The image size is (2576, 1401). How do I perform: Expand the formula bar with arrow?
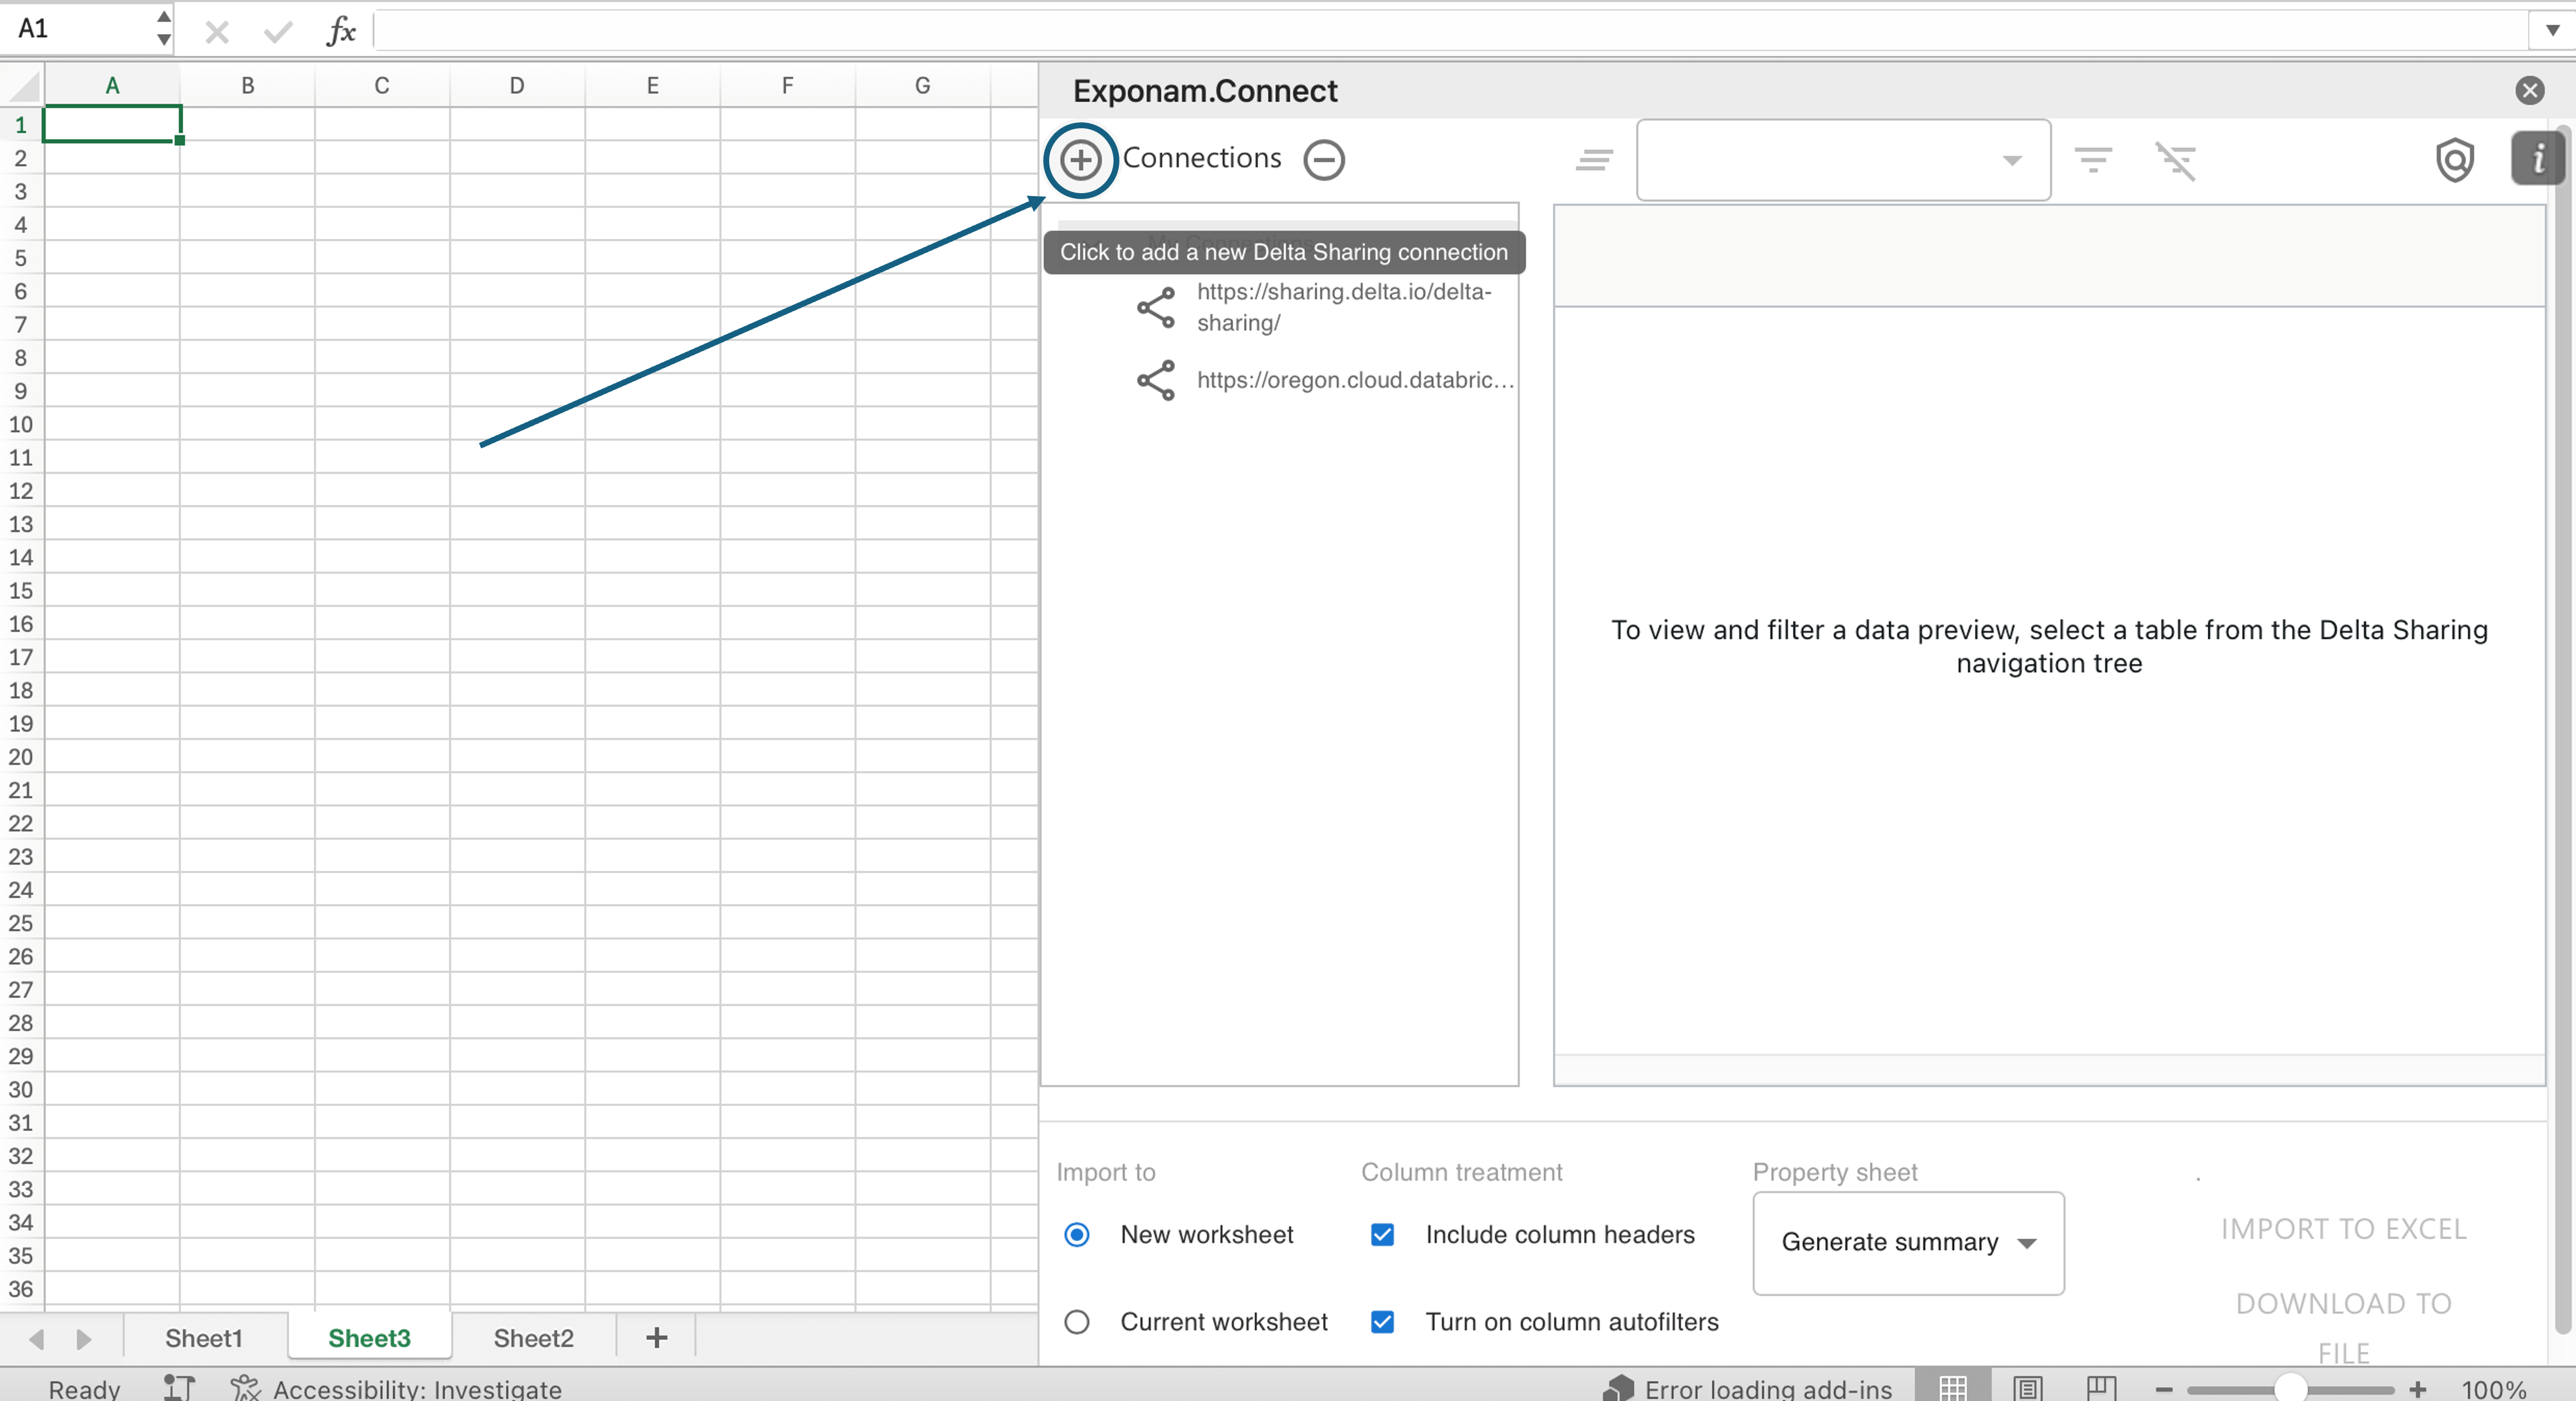pos(2551,30)
